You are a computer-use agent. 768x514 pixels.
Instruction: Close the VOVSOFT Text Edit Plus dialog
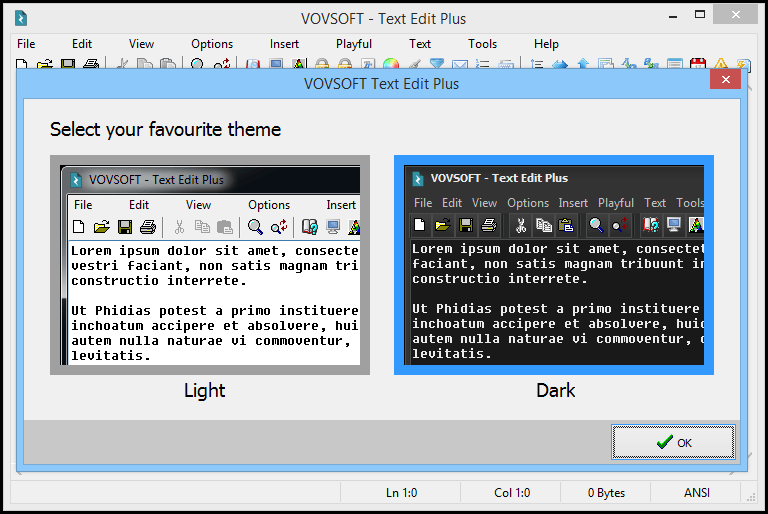(725, 79)
